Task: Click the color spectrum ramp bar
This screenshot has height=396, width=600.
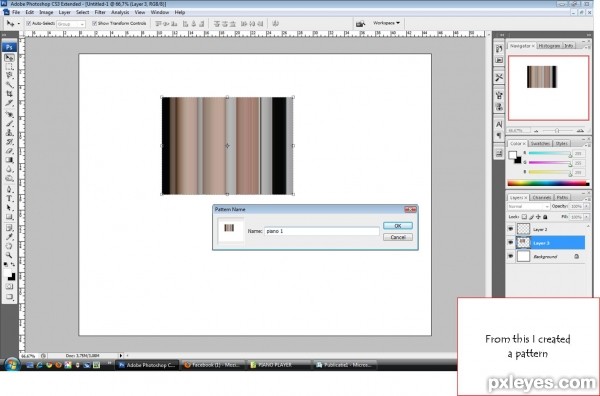Action: (x=548, y=184)
